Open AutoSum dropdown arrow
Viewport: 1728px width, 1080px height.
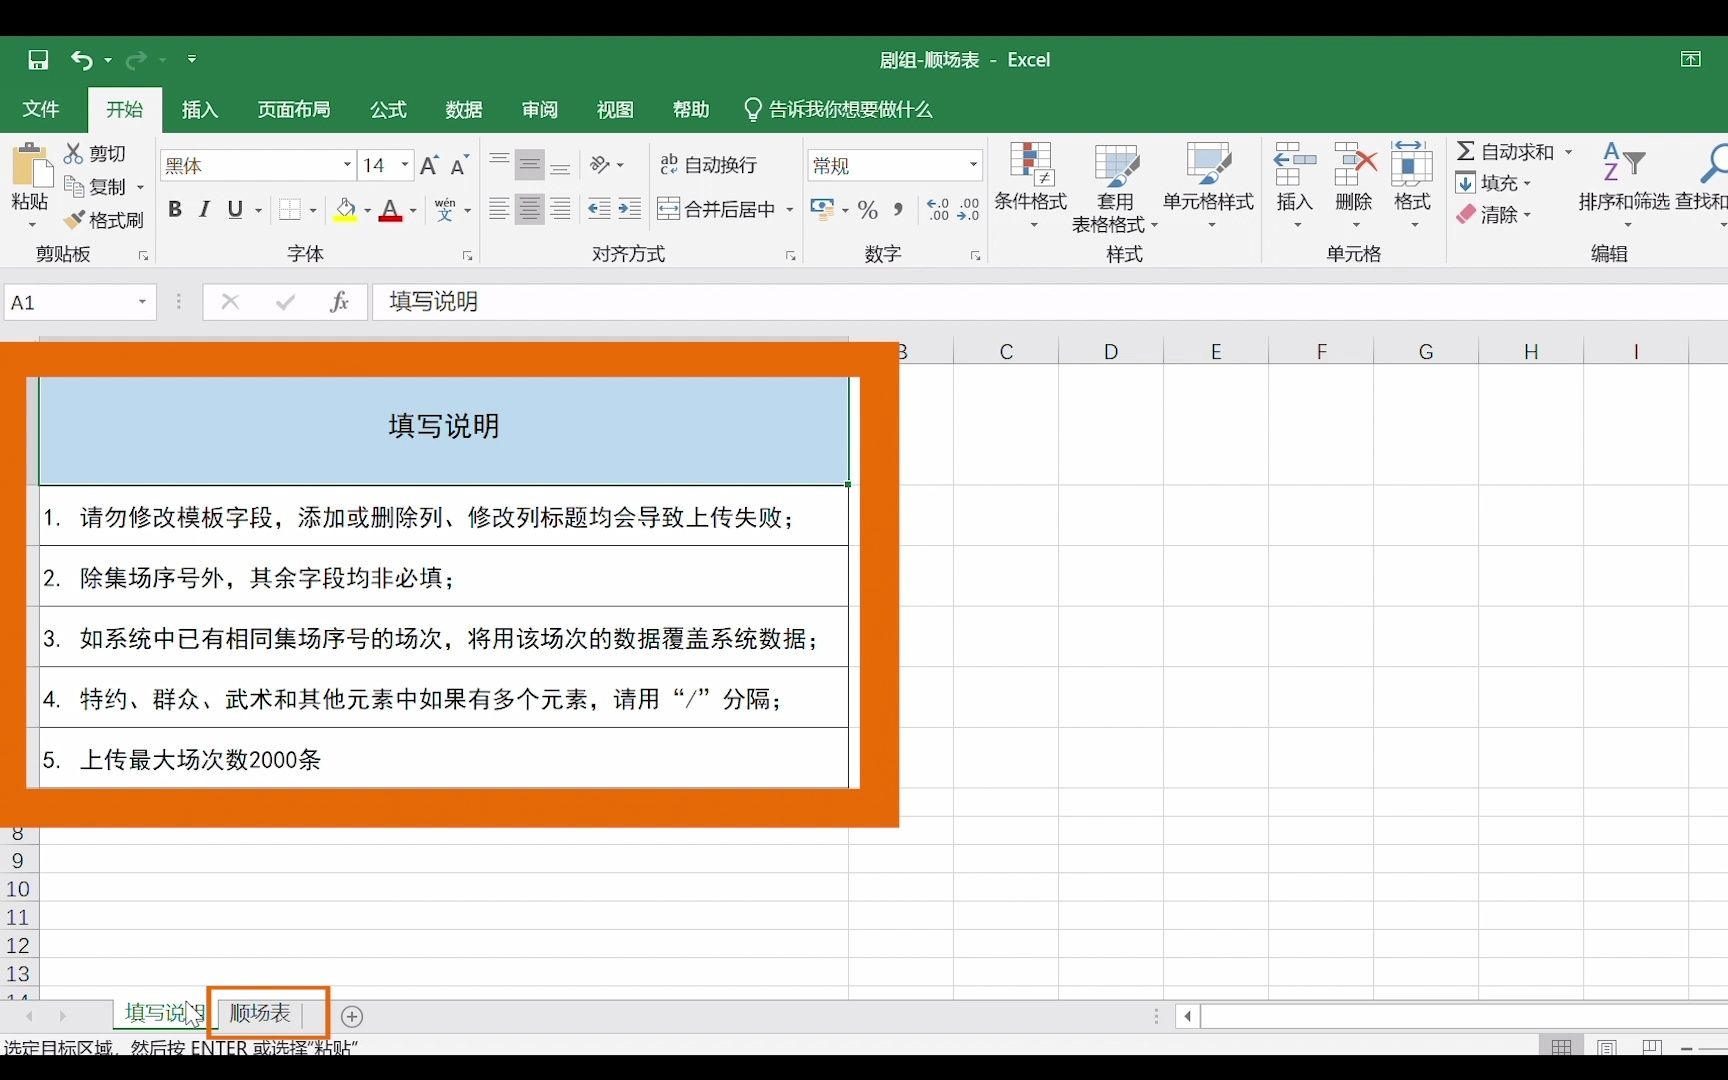pyautogui.click(x=1569, y=152)
